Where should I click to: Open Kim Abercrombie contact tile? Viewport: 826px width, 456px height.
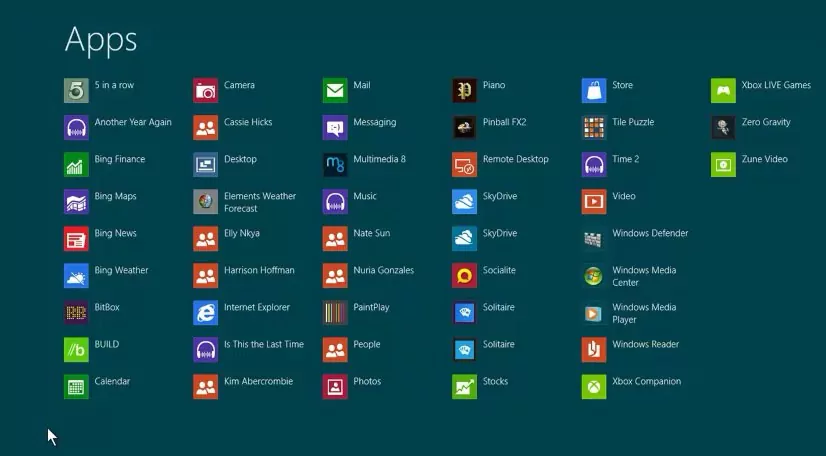[206, 387]
